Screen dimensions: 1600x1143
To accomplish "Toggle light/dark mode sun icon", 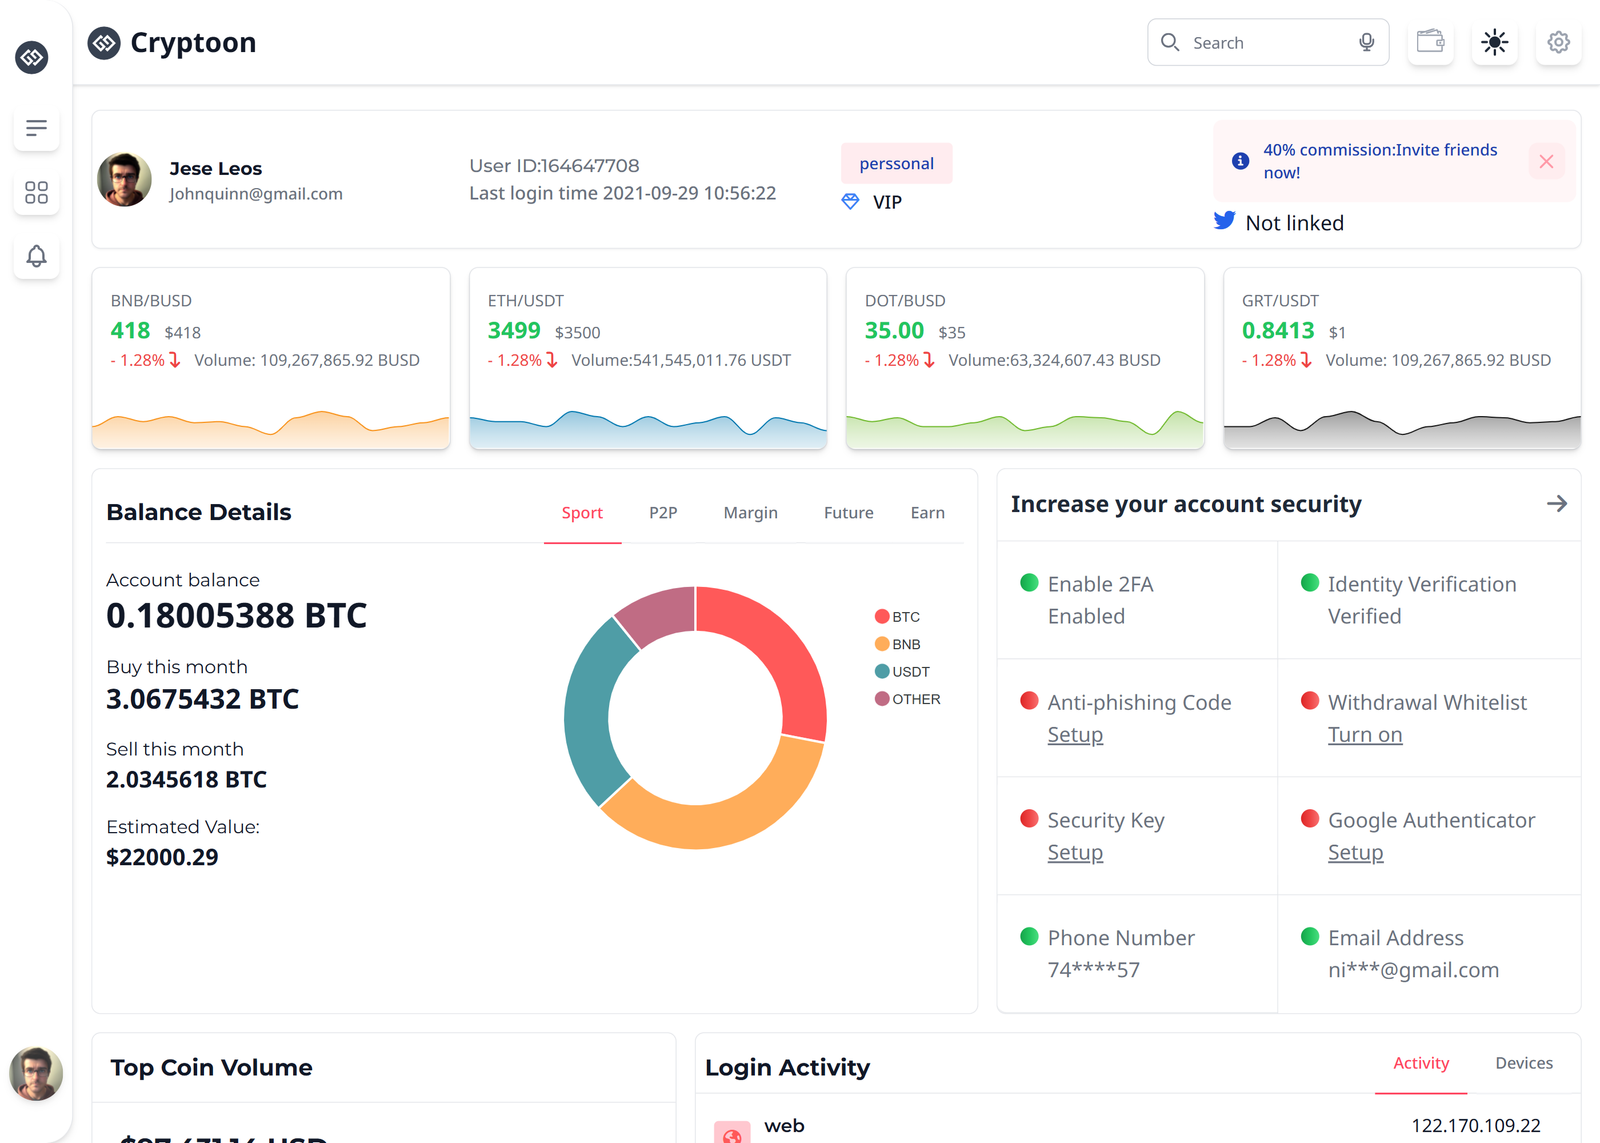I will (x=1494, y=42).
